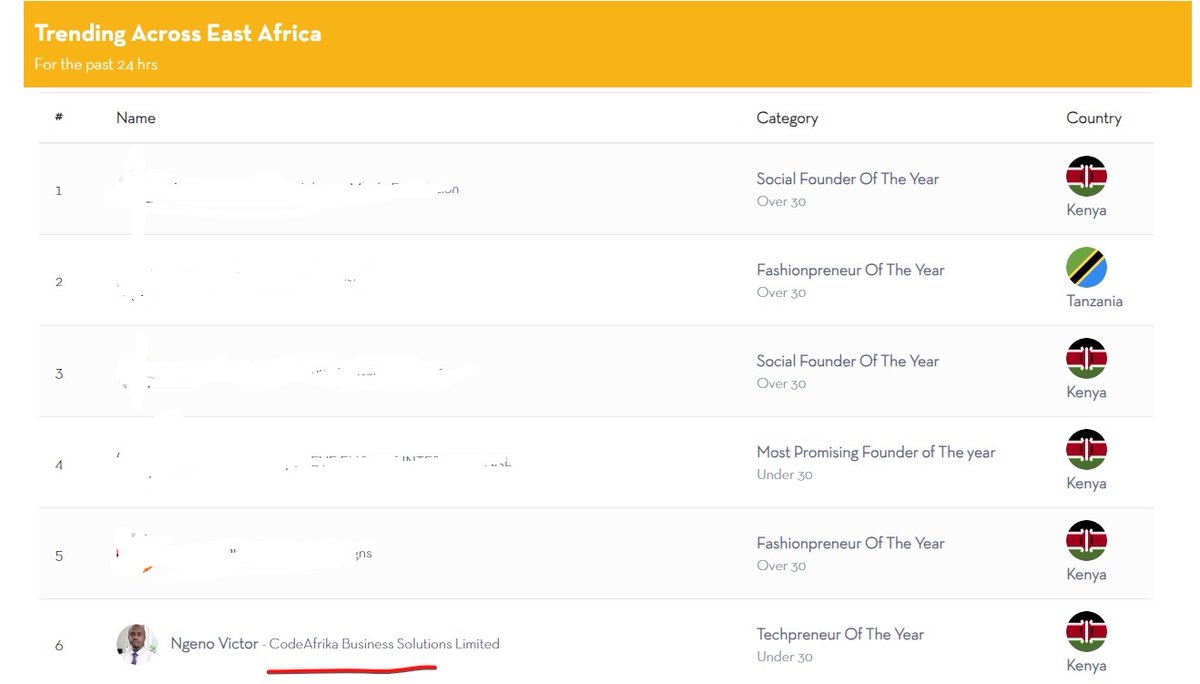This screenshot has height=684, width=1200.
Task: Click the Kenya flag icon in row 4
Action: point(1086,449)
